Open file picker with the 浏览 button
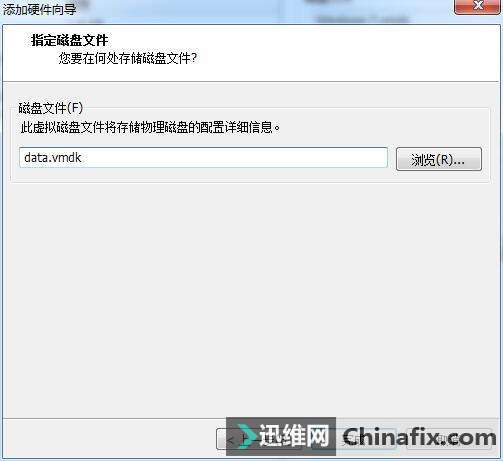 click(439, 159)
